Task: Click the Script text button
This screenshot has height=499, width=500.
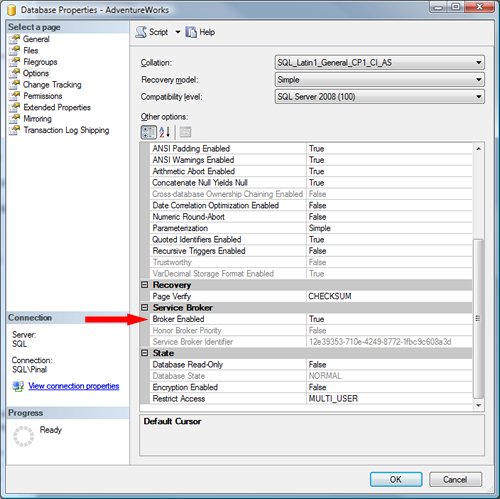Action: pyautogui.click(x=158, y=32)
